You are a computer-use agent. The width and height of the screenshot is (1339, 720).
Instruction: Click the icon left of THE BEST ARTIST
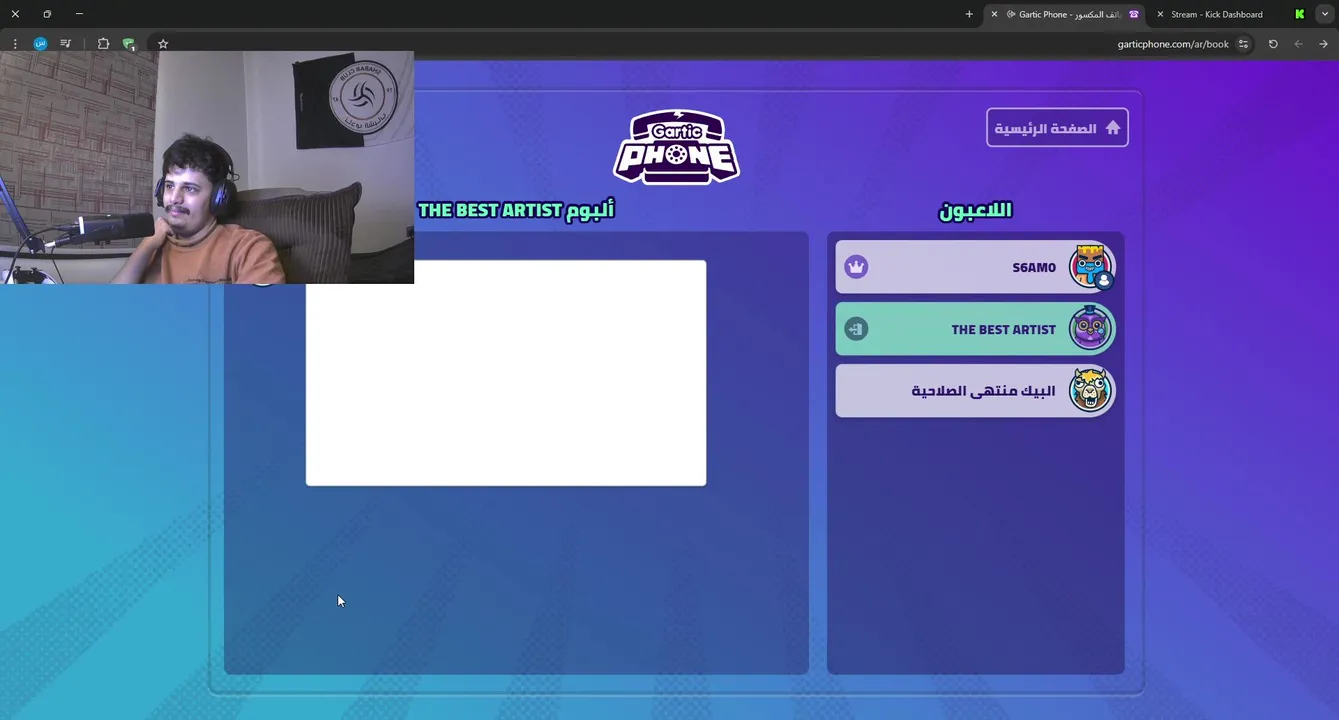tap(856, 329)
